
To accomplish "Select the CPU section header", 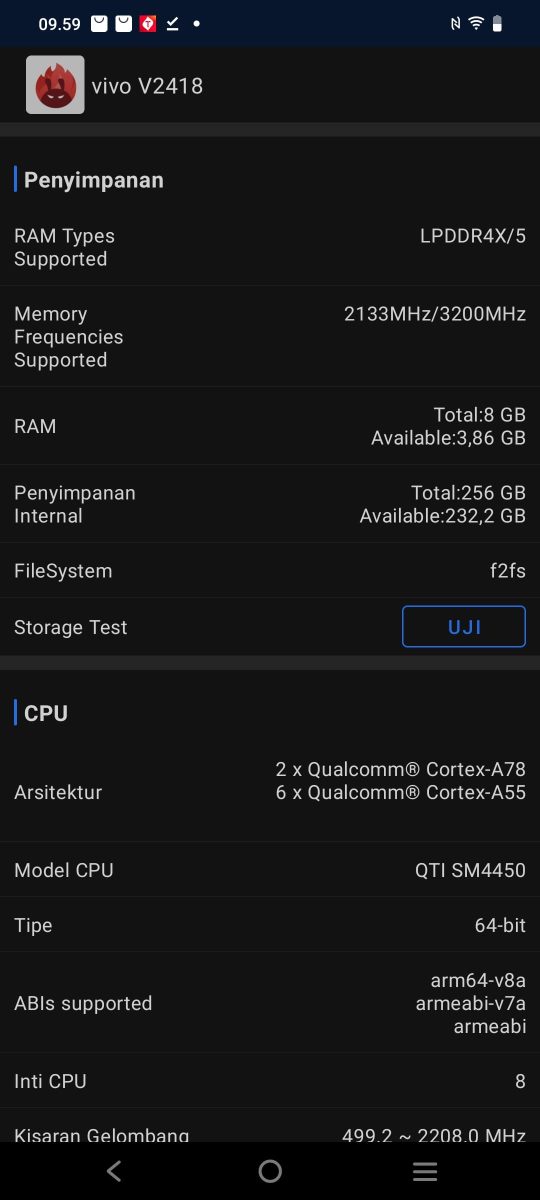I will coord(46,713).
